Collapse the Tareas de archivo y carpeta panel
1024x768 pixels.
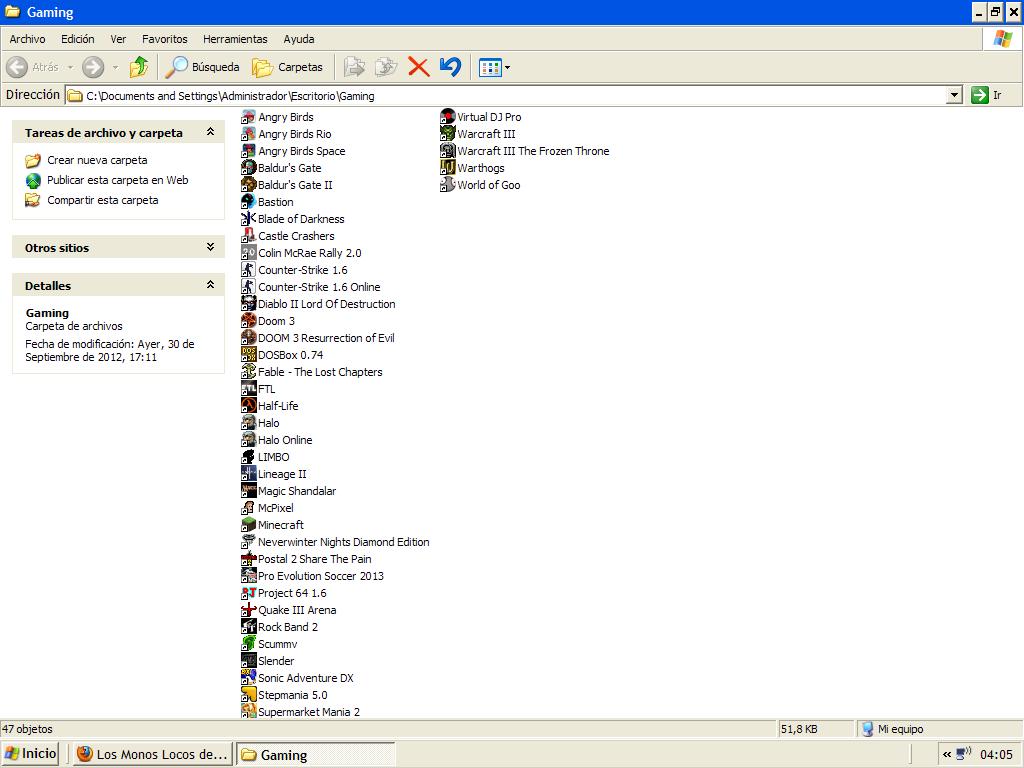pos(210,132)
